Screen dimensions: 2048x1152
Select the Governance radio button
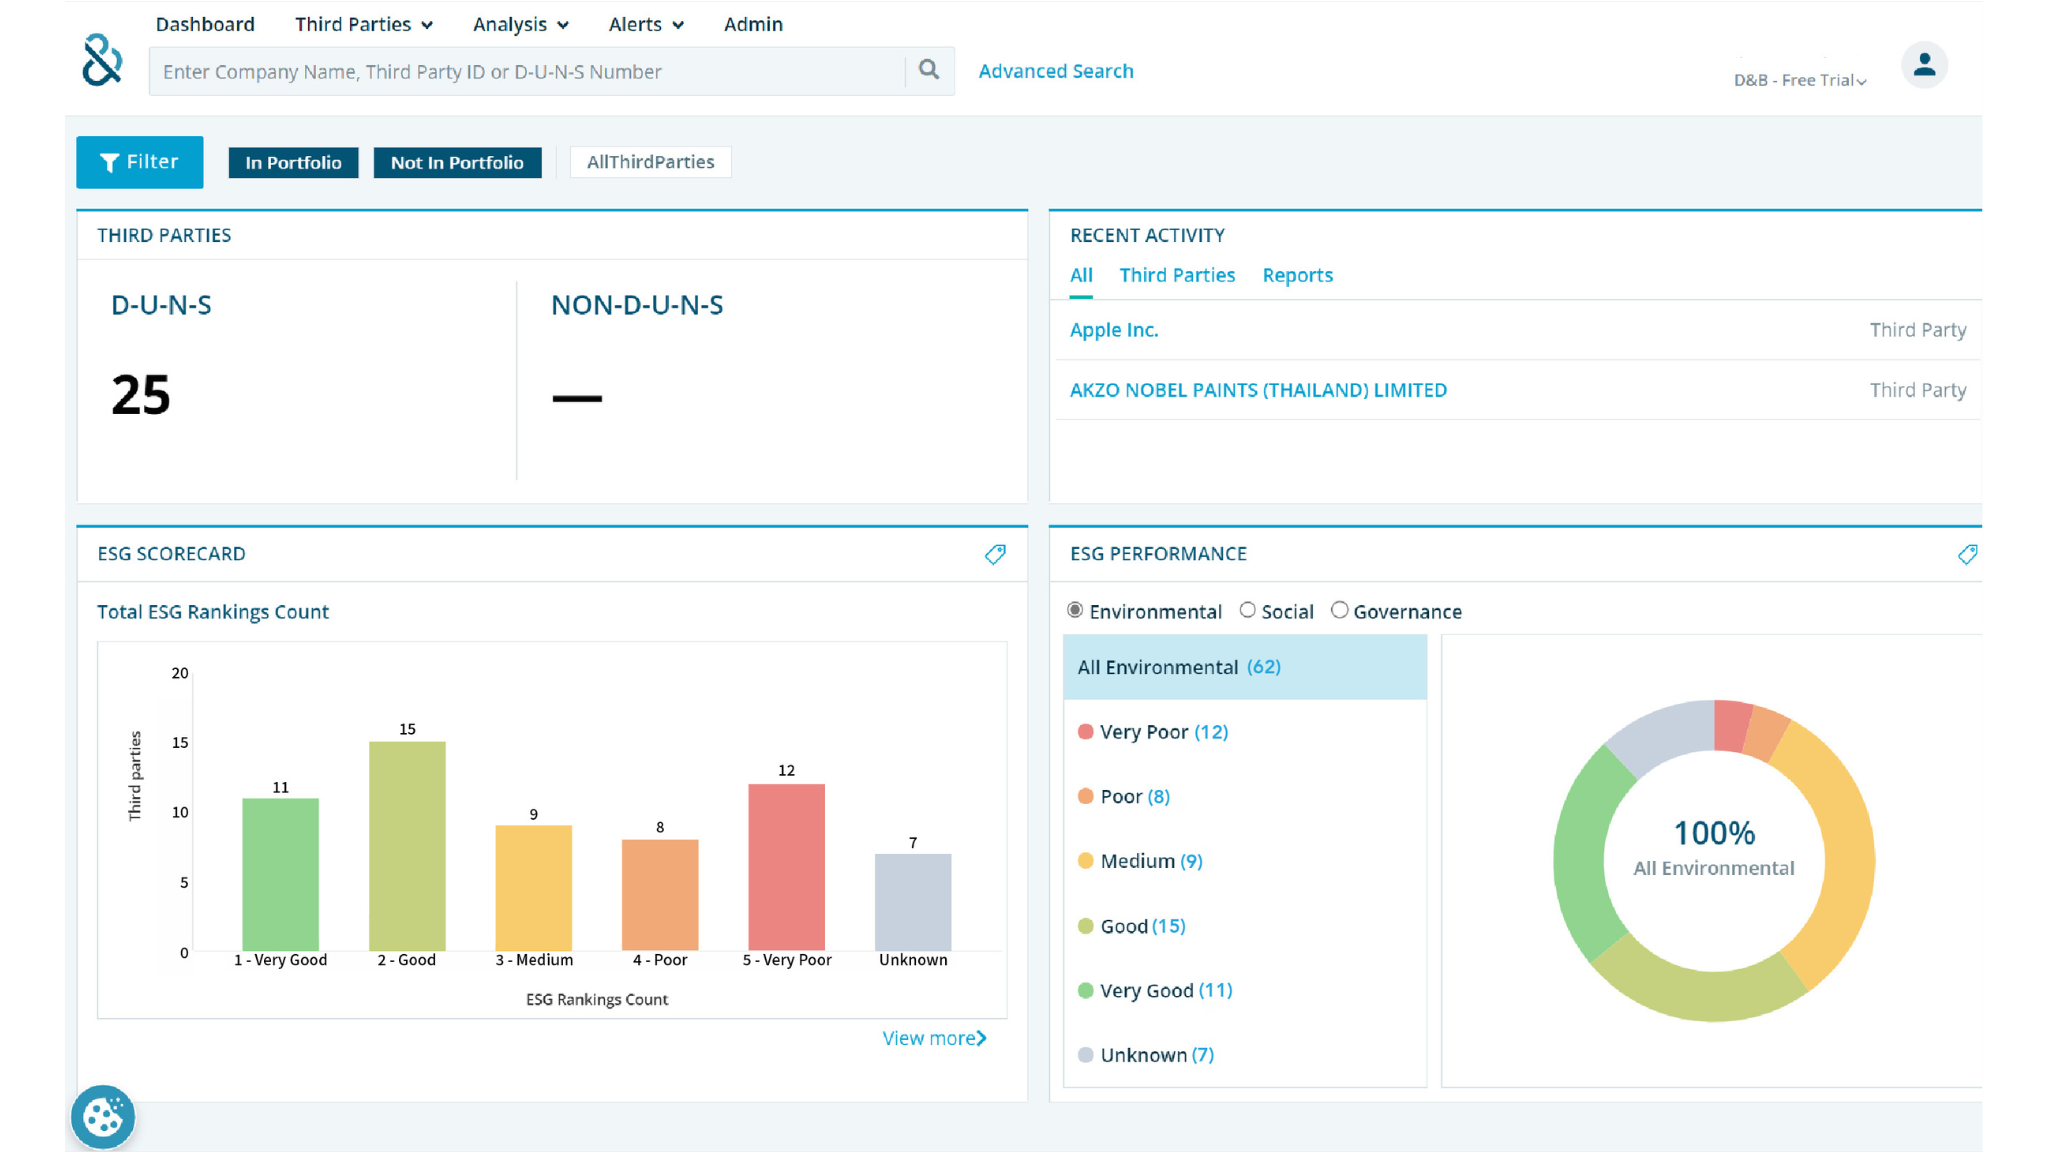point(1339,610)
